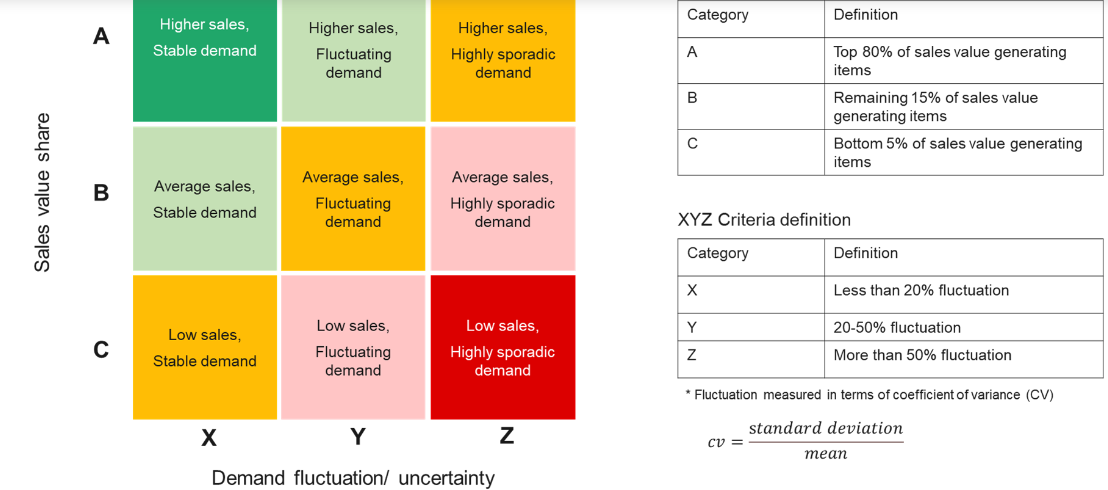Click the dark green AX cell 'Higher sales, Stable demand'
This screenshot has width=1108, height=490.
[205, 61]
